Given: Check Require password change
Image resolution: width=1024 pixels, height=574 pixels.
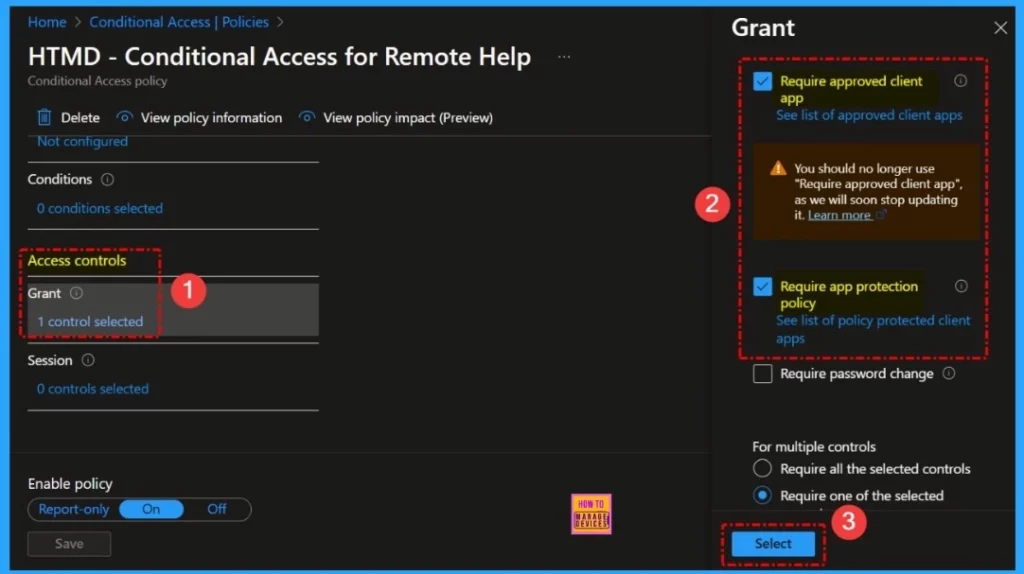Looking at the screenshot, I should (762, 374).
